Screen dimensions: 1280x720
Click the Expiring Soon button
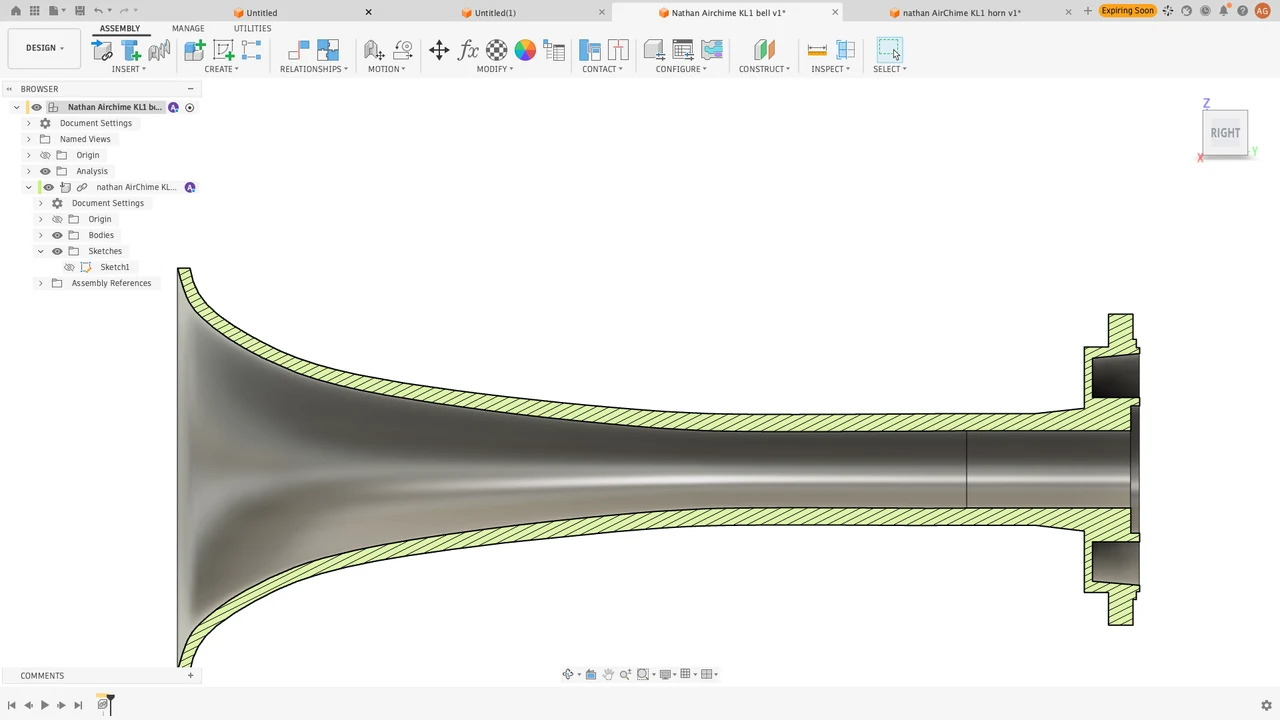click(1128, 11)
